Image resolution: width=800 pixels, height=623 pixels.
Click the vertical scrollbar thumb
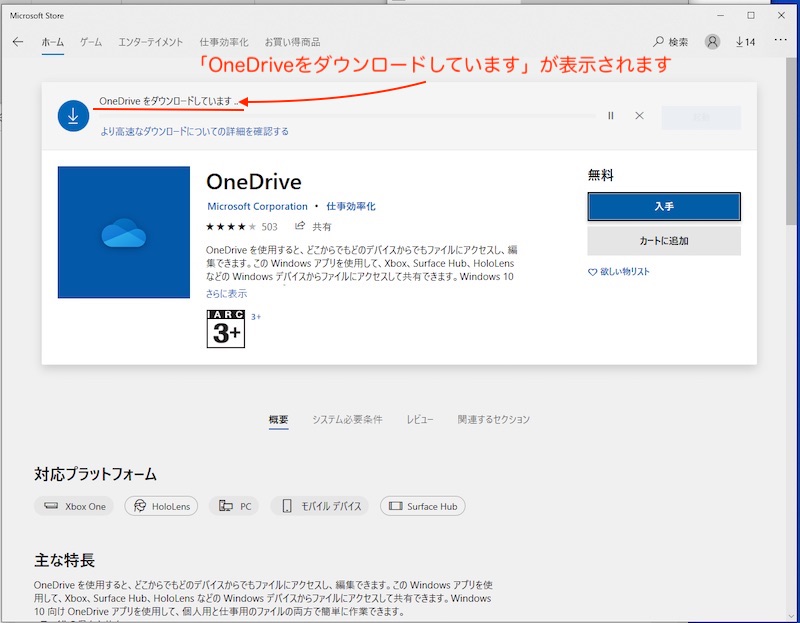click(791, 141)
